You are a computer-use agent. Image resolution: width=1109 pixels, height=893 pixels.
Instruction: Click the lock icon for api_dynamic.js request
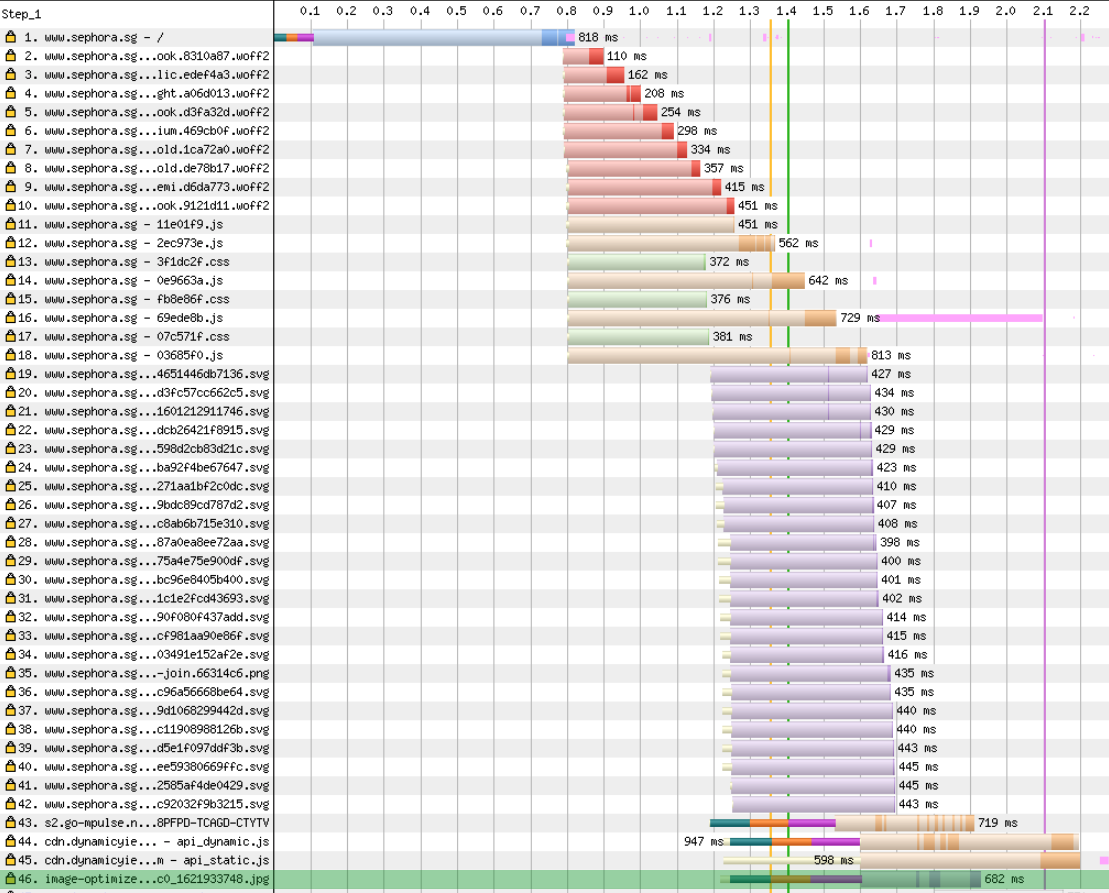[11, 841]
